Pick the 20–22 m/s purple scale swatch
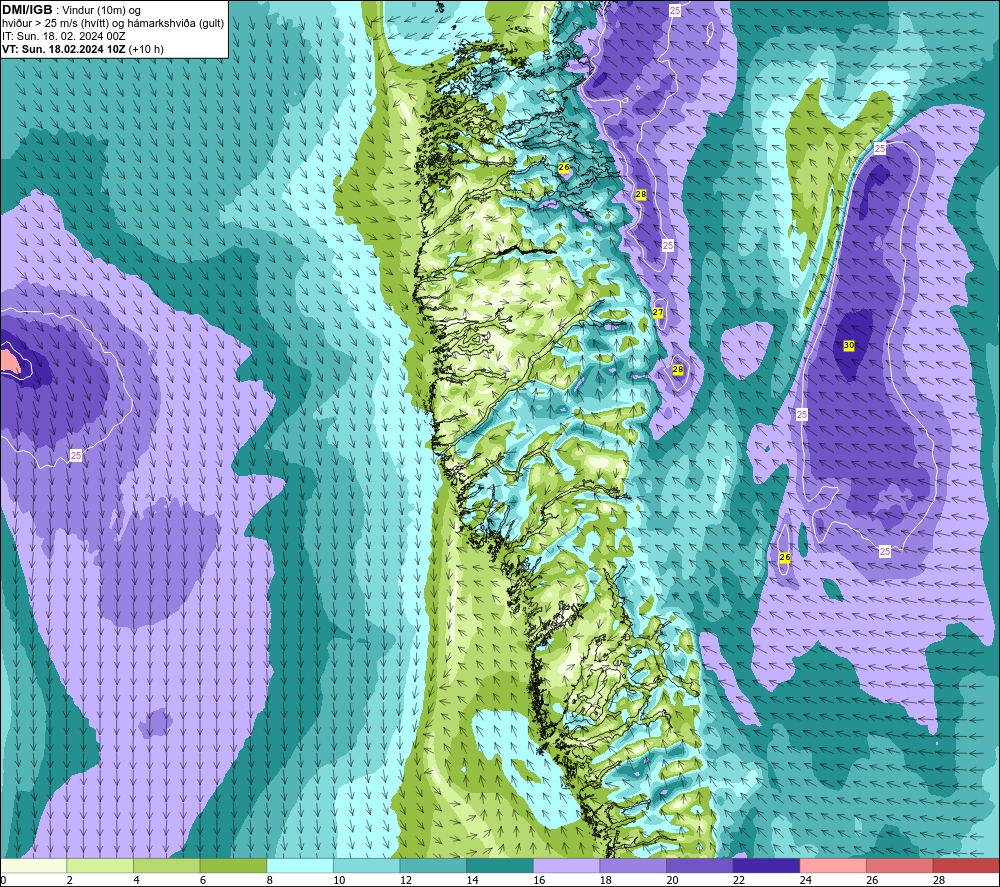1000x887 pixels. coord(700,866)
